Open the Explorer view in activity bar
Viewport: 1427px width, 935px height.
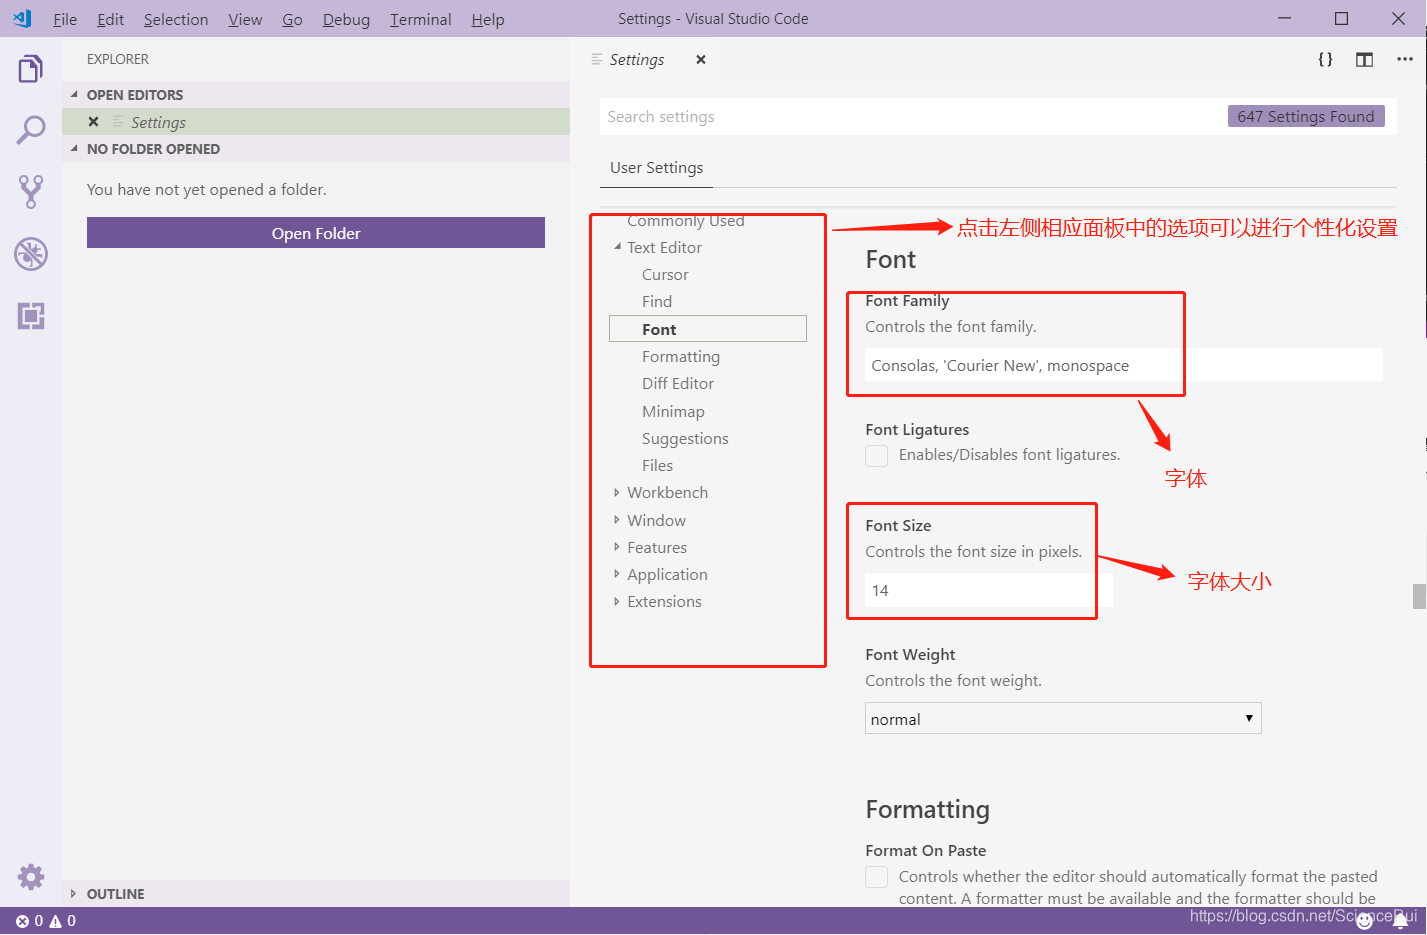[x=31, y=69]
